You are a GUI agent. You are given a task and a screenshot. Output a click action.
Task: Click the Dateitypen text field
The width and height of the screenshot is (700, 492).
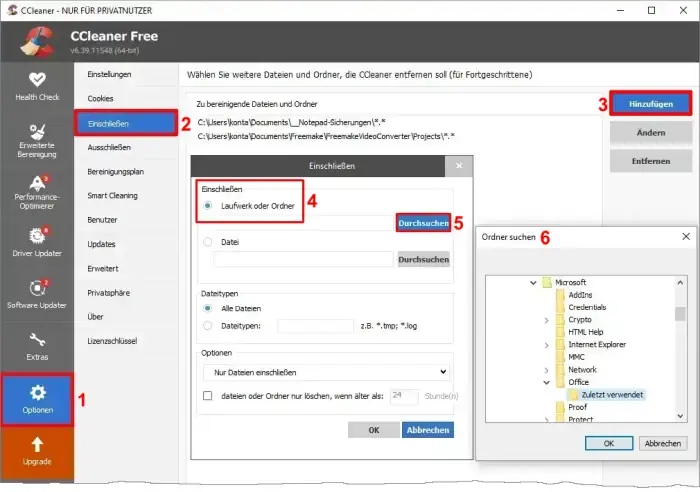click(315, 326)
